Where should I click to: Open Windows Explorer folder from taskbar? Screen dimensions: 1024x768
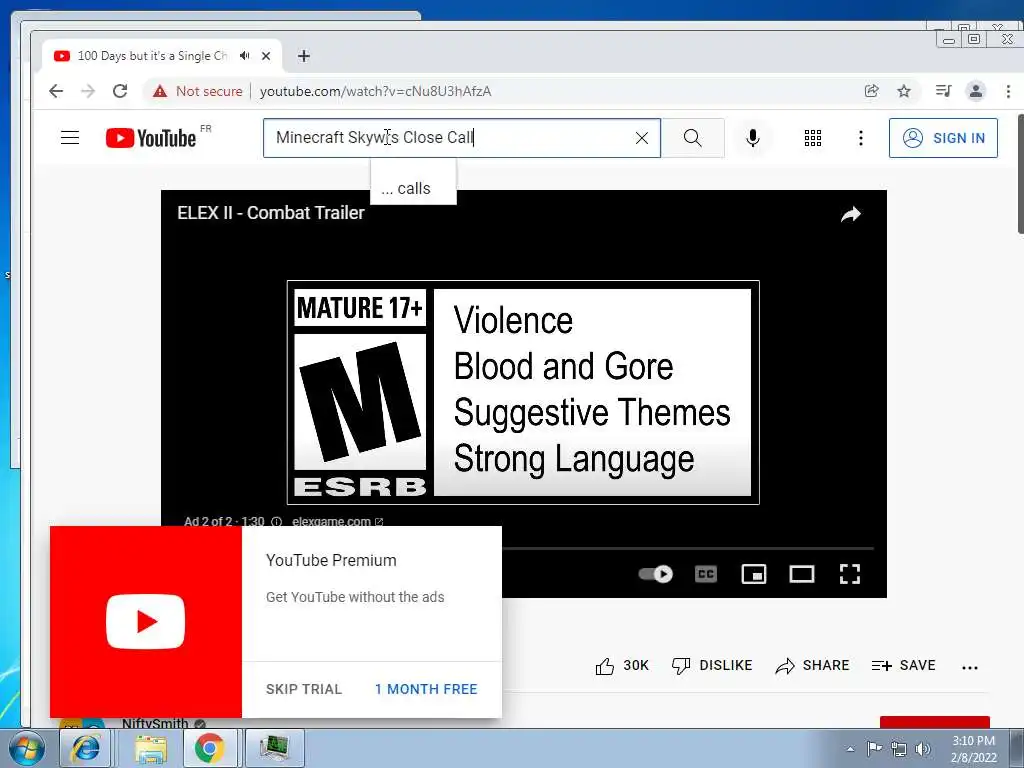pyautogui.click(x=151, y=748)
